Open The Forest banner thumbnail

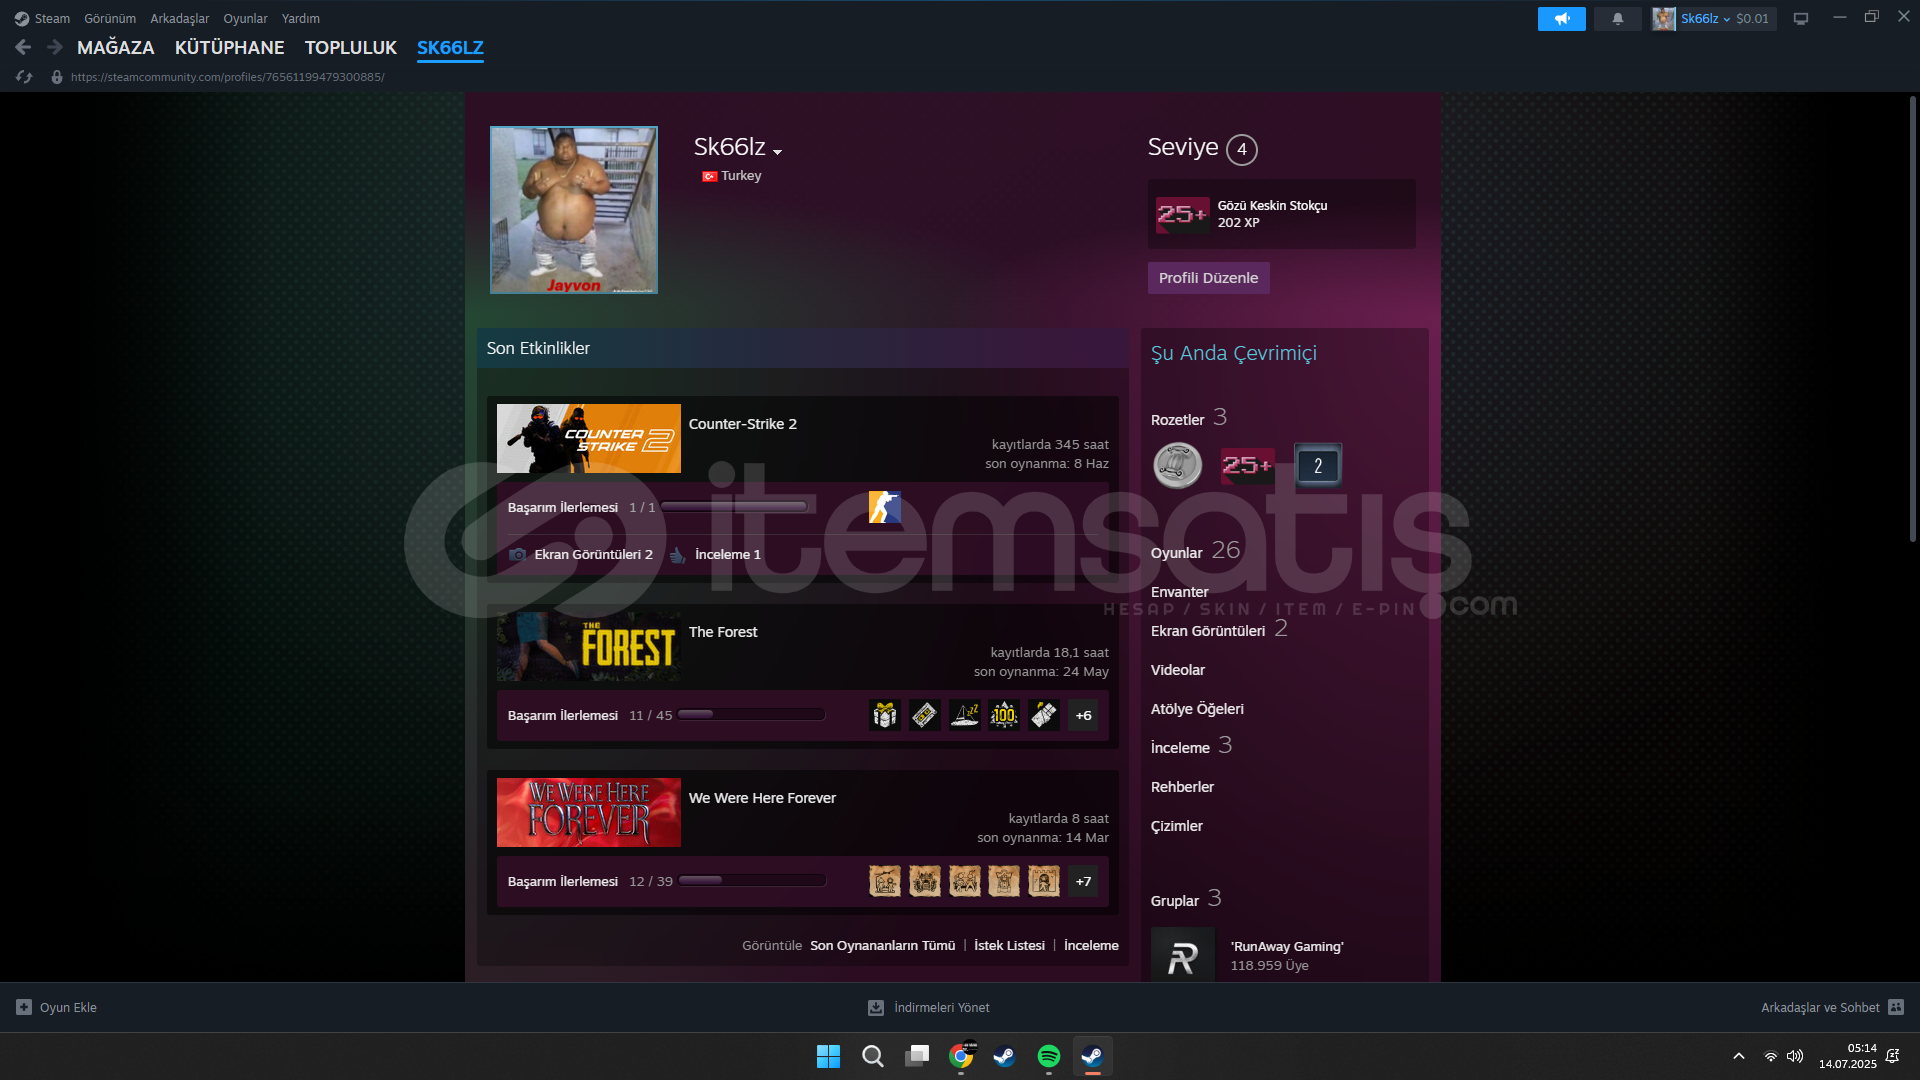tap(589, 646)
